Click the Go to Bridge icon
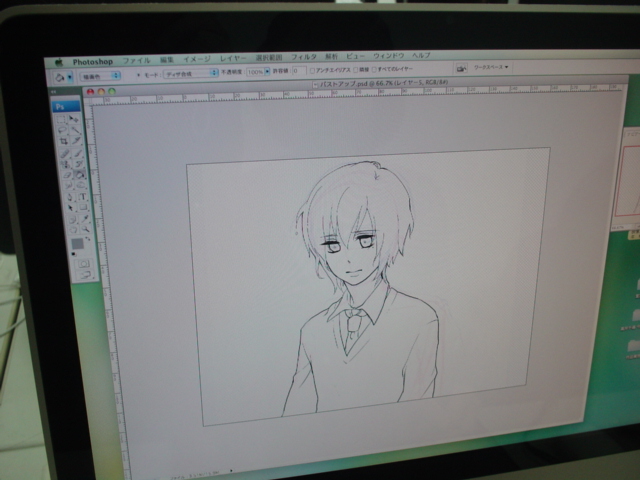 click(461, 68)
